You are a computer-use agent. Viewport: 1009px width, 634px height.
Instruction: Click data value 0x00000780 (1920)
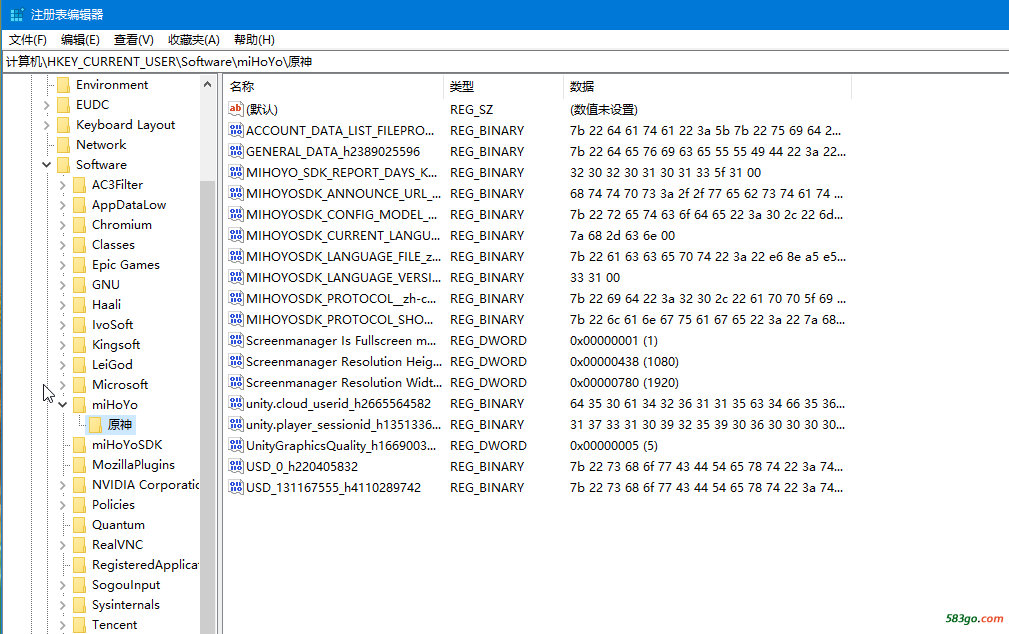(x=624, y=382)
